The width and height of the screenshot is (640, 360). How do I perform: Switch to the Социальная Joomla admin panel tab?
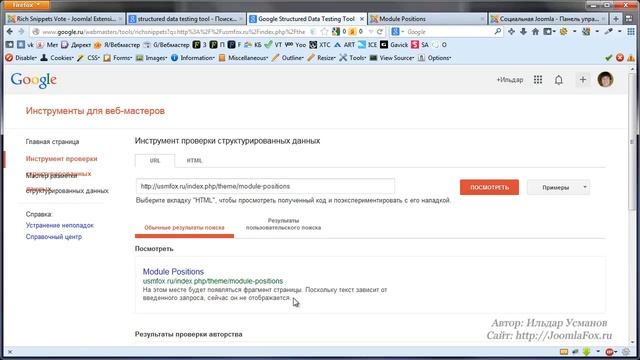(549, 19)
